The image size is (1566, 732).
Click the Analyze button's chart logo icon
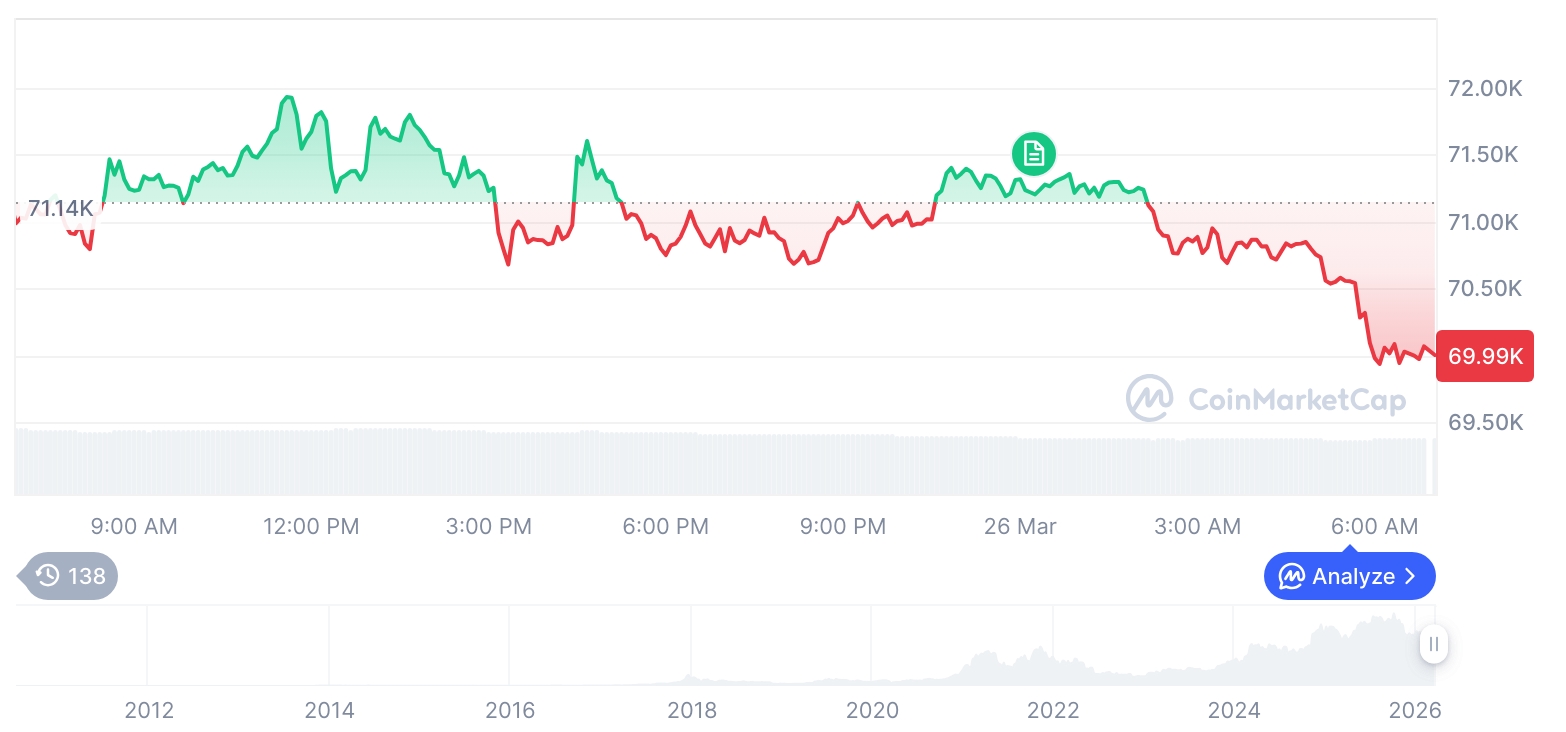1291,576
